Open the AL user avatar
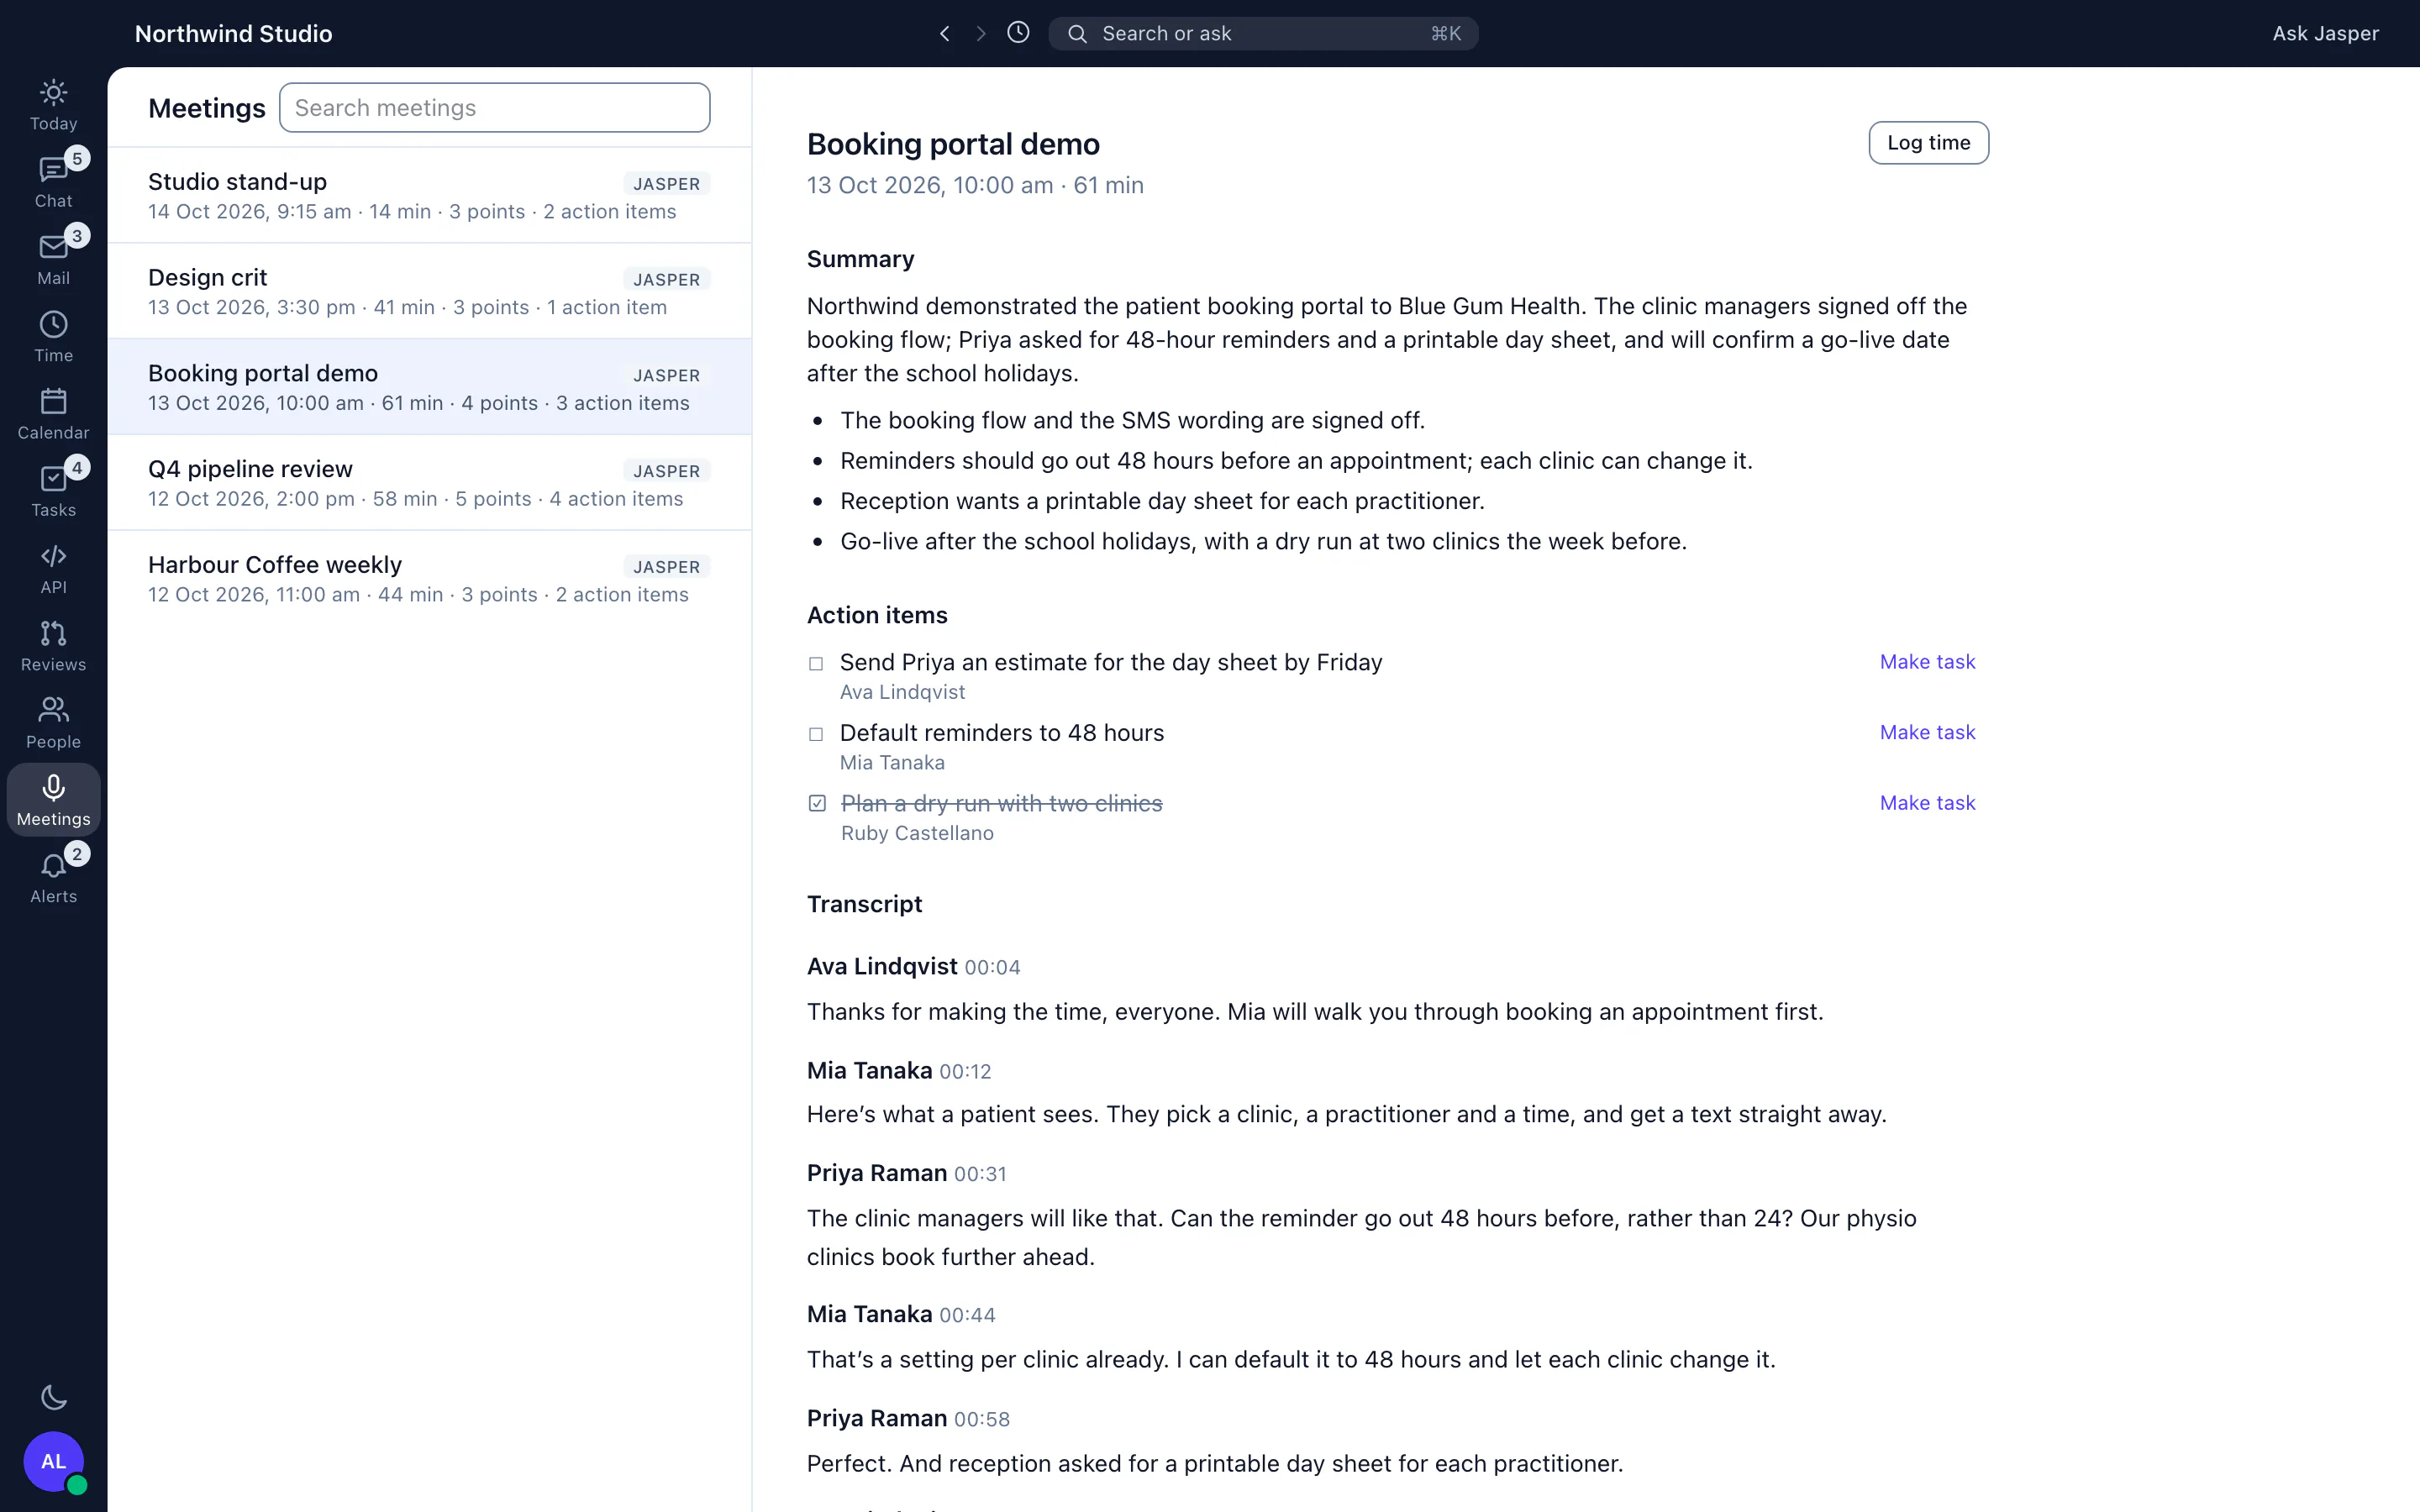Image resolution: width=2420 pixels, height=1512 pixels. [53, 1461]
